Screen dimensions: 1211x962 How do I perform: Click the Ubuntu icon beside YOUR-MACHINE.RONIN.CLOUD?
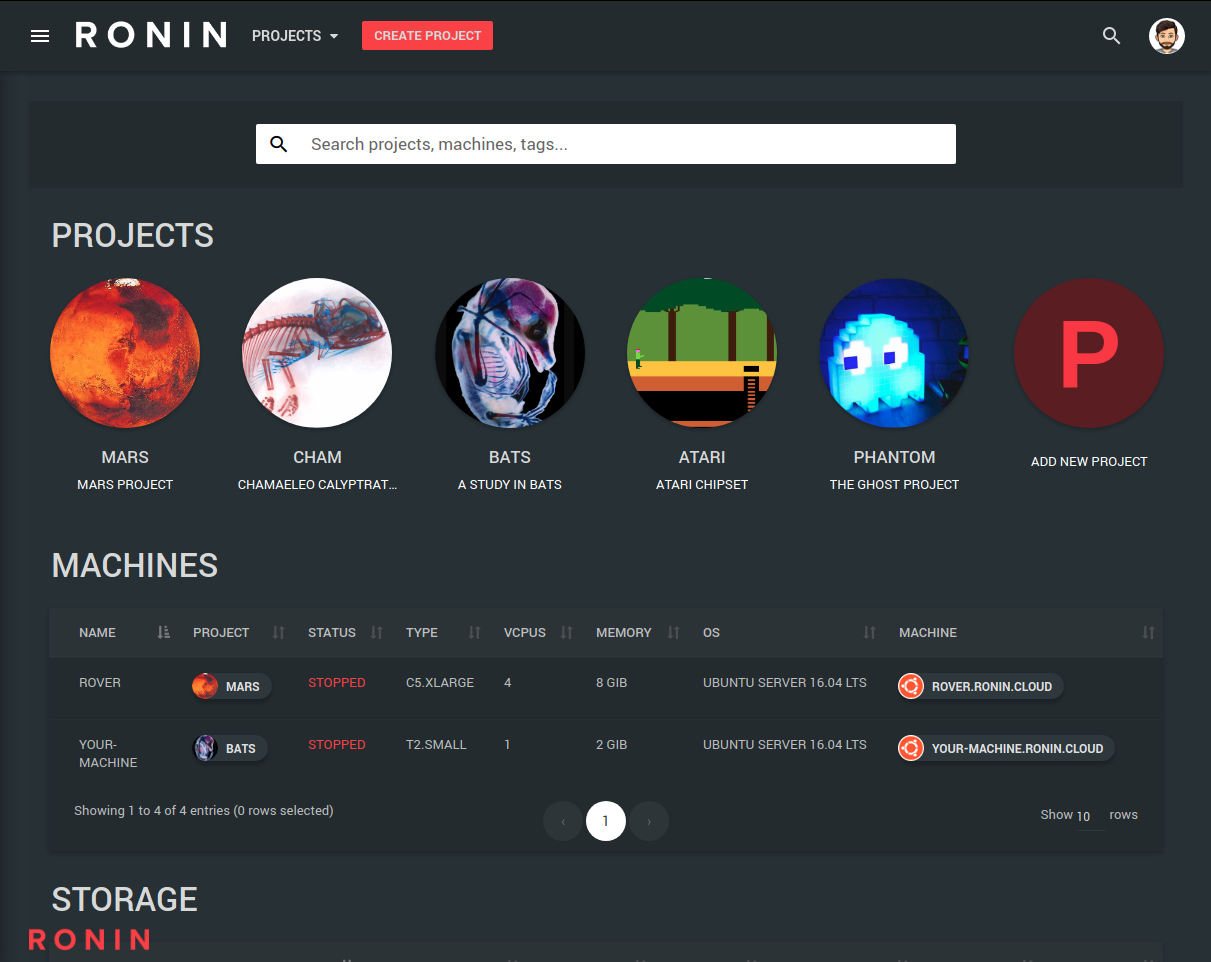[x=910, y=748]
